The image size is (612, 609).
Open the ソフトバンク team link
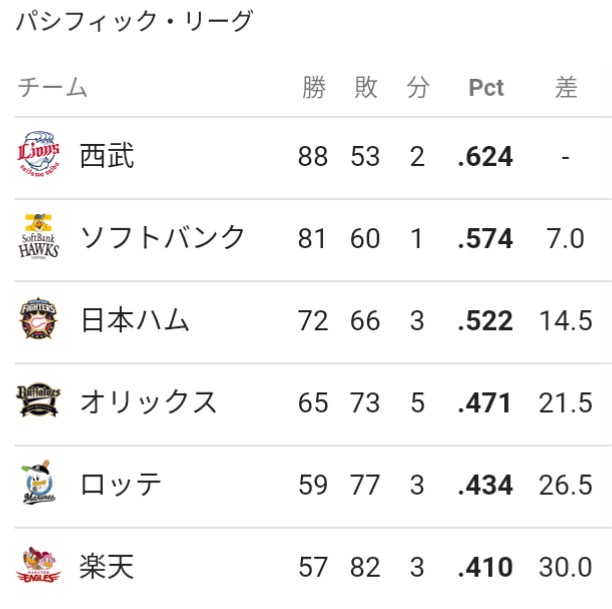point(162,237)
